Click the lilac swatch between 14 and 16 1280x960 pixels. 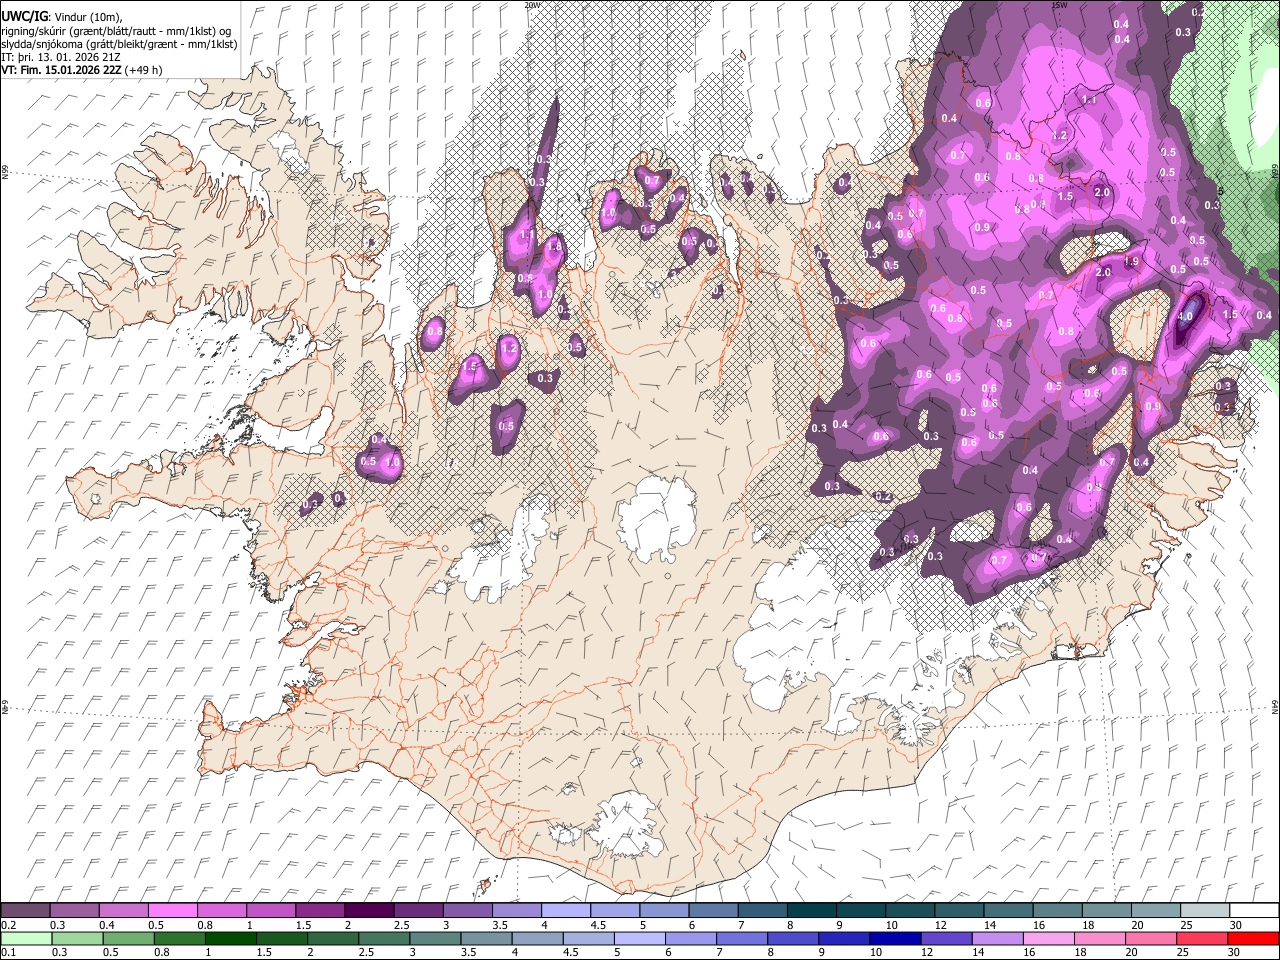coord(996,939)
